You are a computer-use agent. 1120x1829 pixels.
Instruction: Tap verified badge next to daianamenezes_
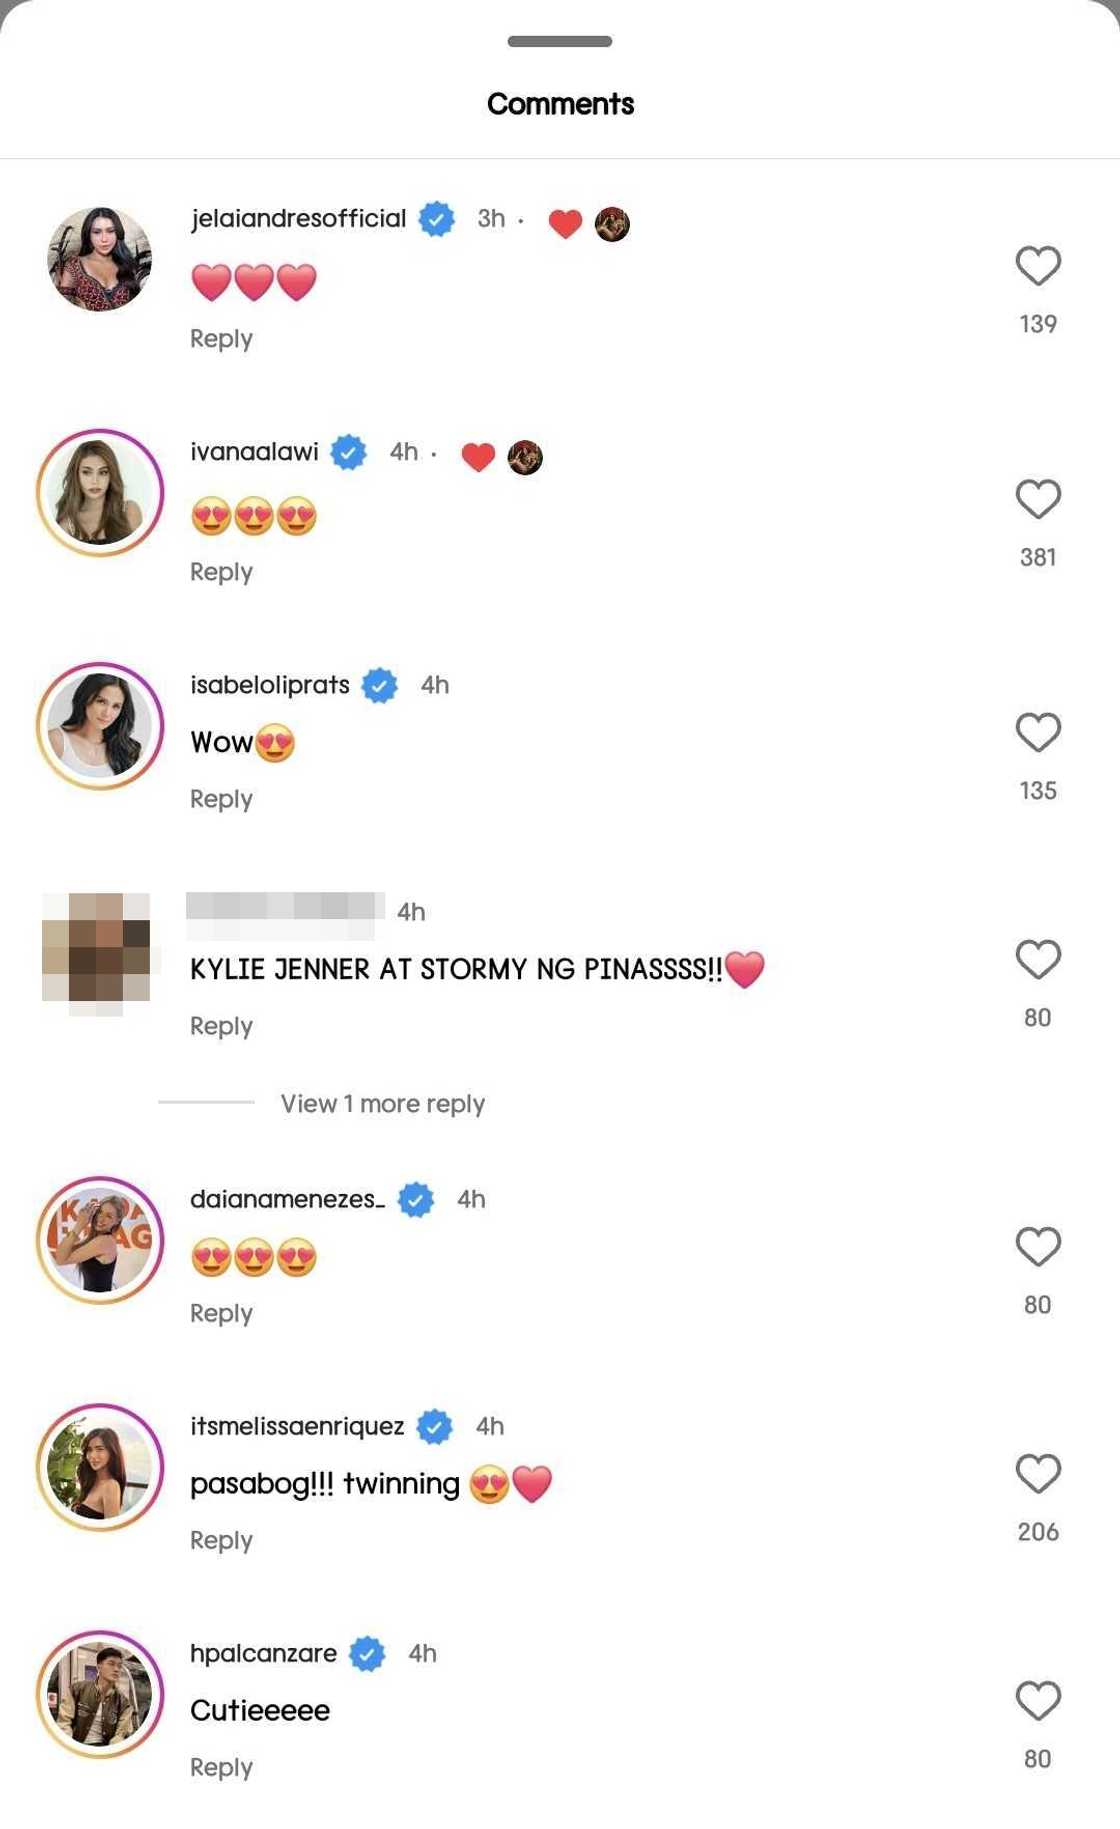(x=416, y=1199)
